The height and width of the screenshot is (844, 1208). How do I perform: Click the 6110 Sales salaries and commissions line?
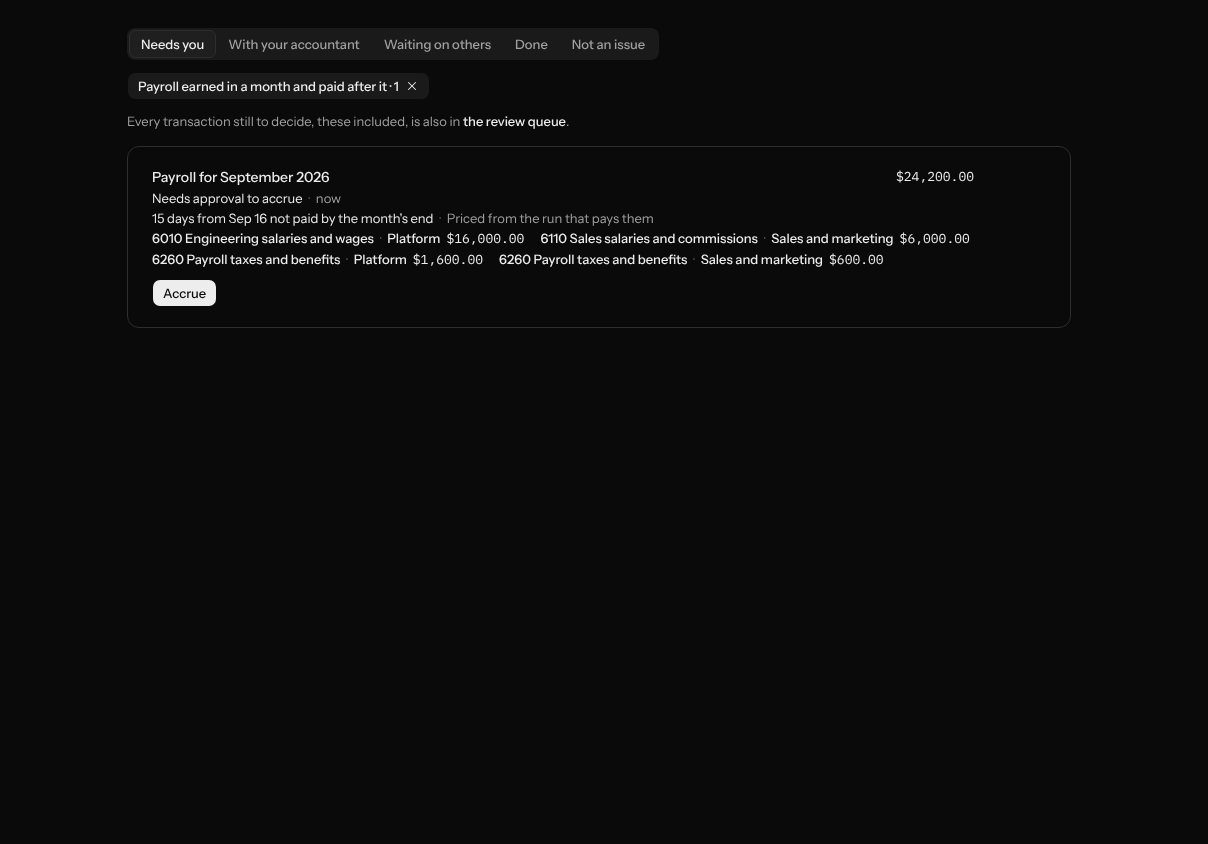pyautogui.click(x=649, y=239)
